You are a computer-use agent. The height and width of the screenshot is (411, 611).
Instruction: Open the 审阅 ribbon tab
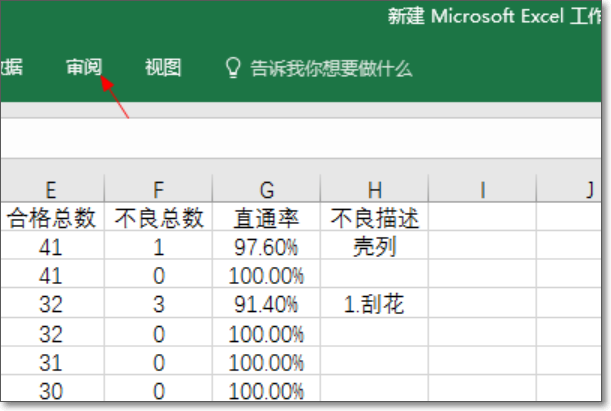tap(84, 68)
